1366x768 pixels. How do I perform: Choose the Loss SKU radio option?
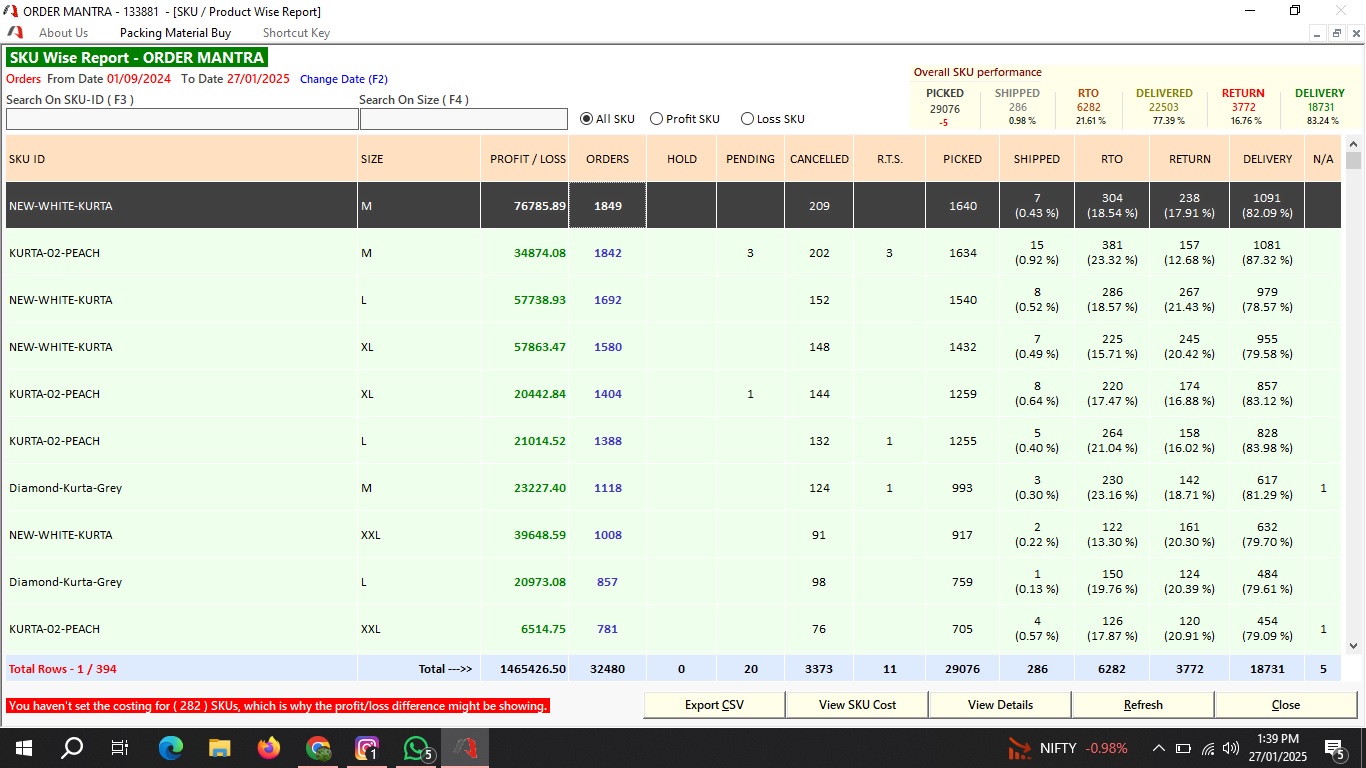tap(747, 119)
